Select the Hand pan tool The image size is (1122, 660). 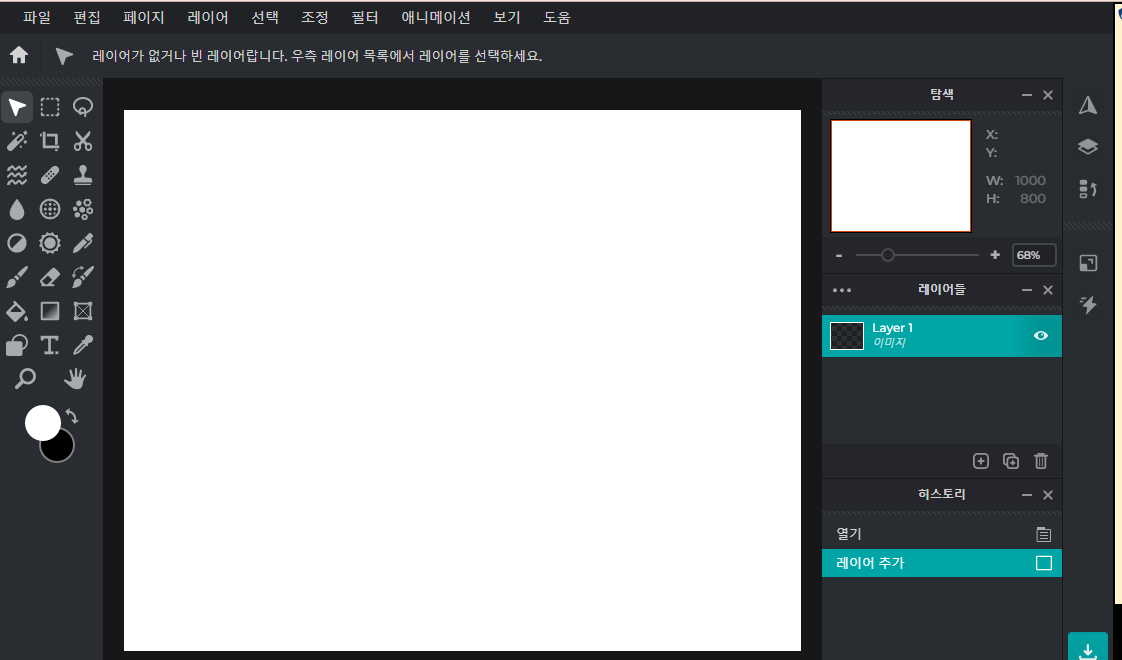74,379
